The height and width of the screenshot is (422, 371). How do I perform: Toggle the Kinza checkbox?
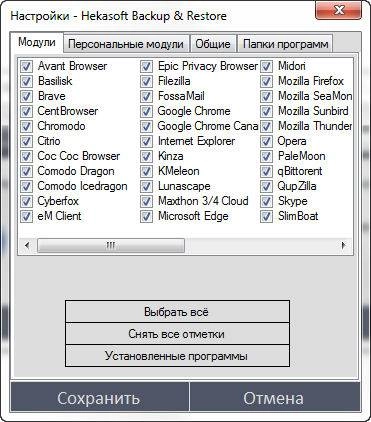point(146,156)
